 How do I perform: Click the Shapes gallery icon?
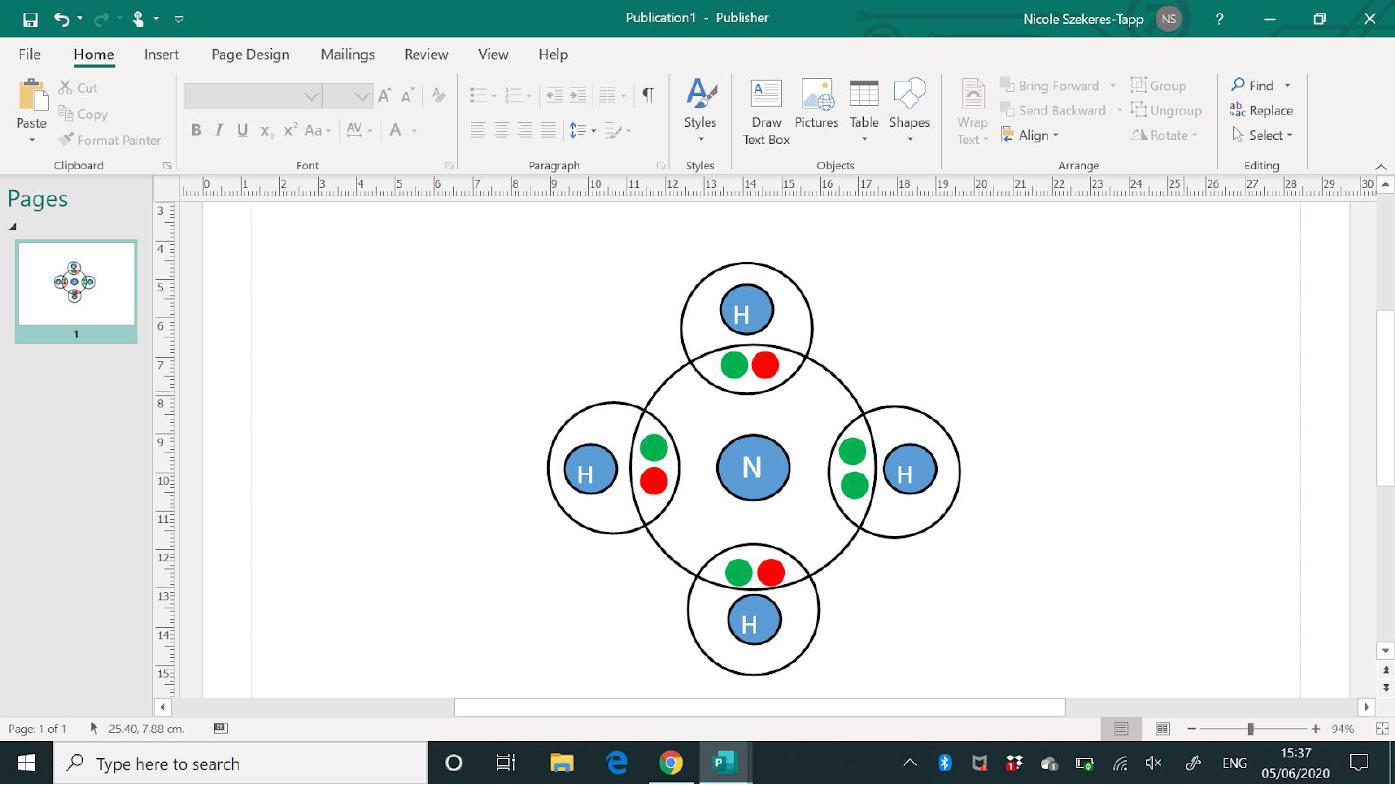click(909, 96)
